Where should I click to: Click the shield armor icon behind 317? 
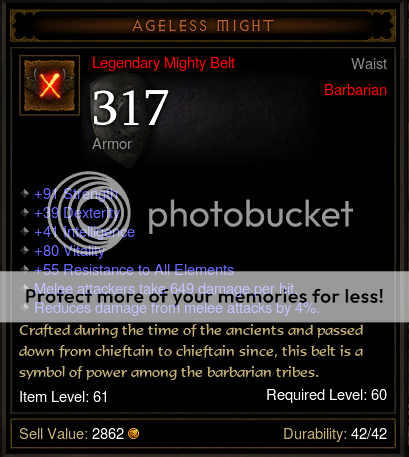(113, 120)
